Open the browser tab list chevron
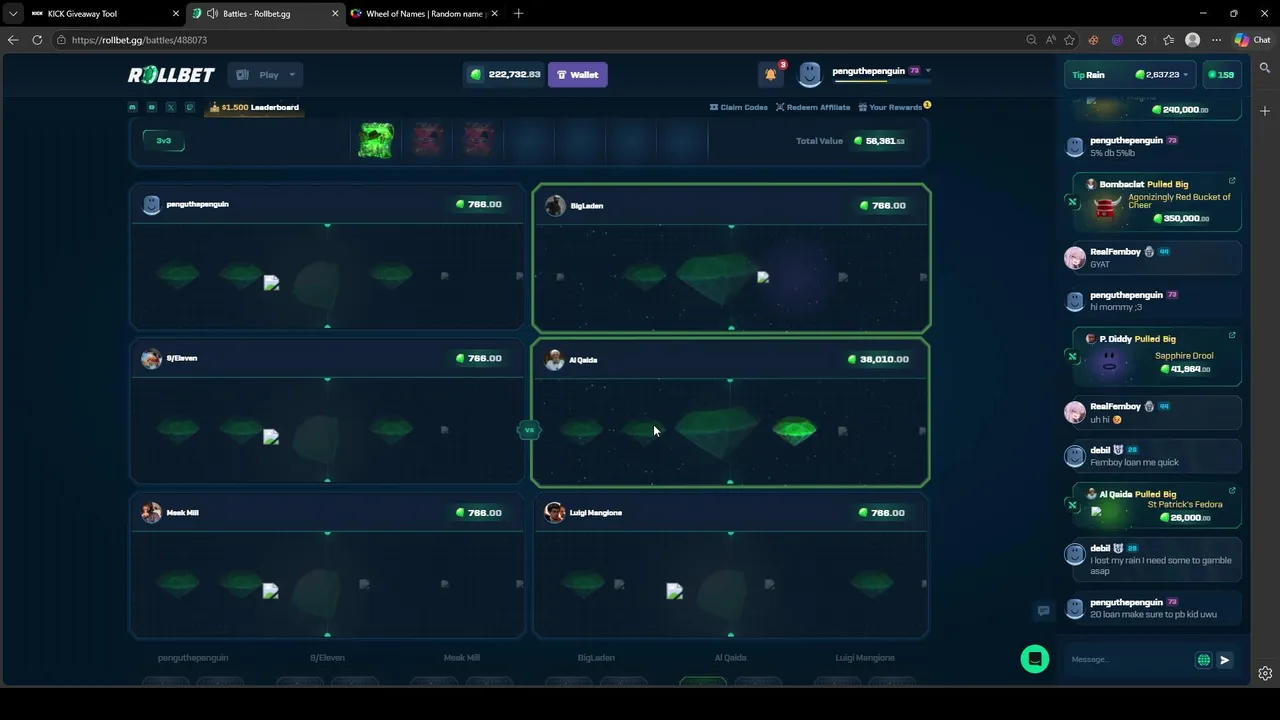 pos(12,14)
